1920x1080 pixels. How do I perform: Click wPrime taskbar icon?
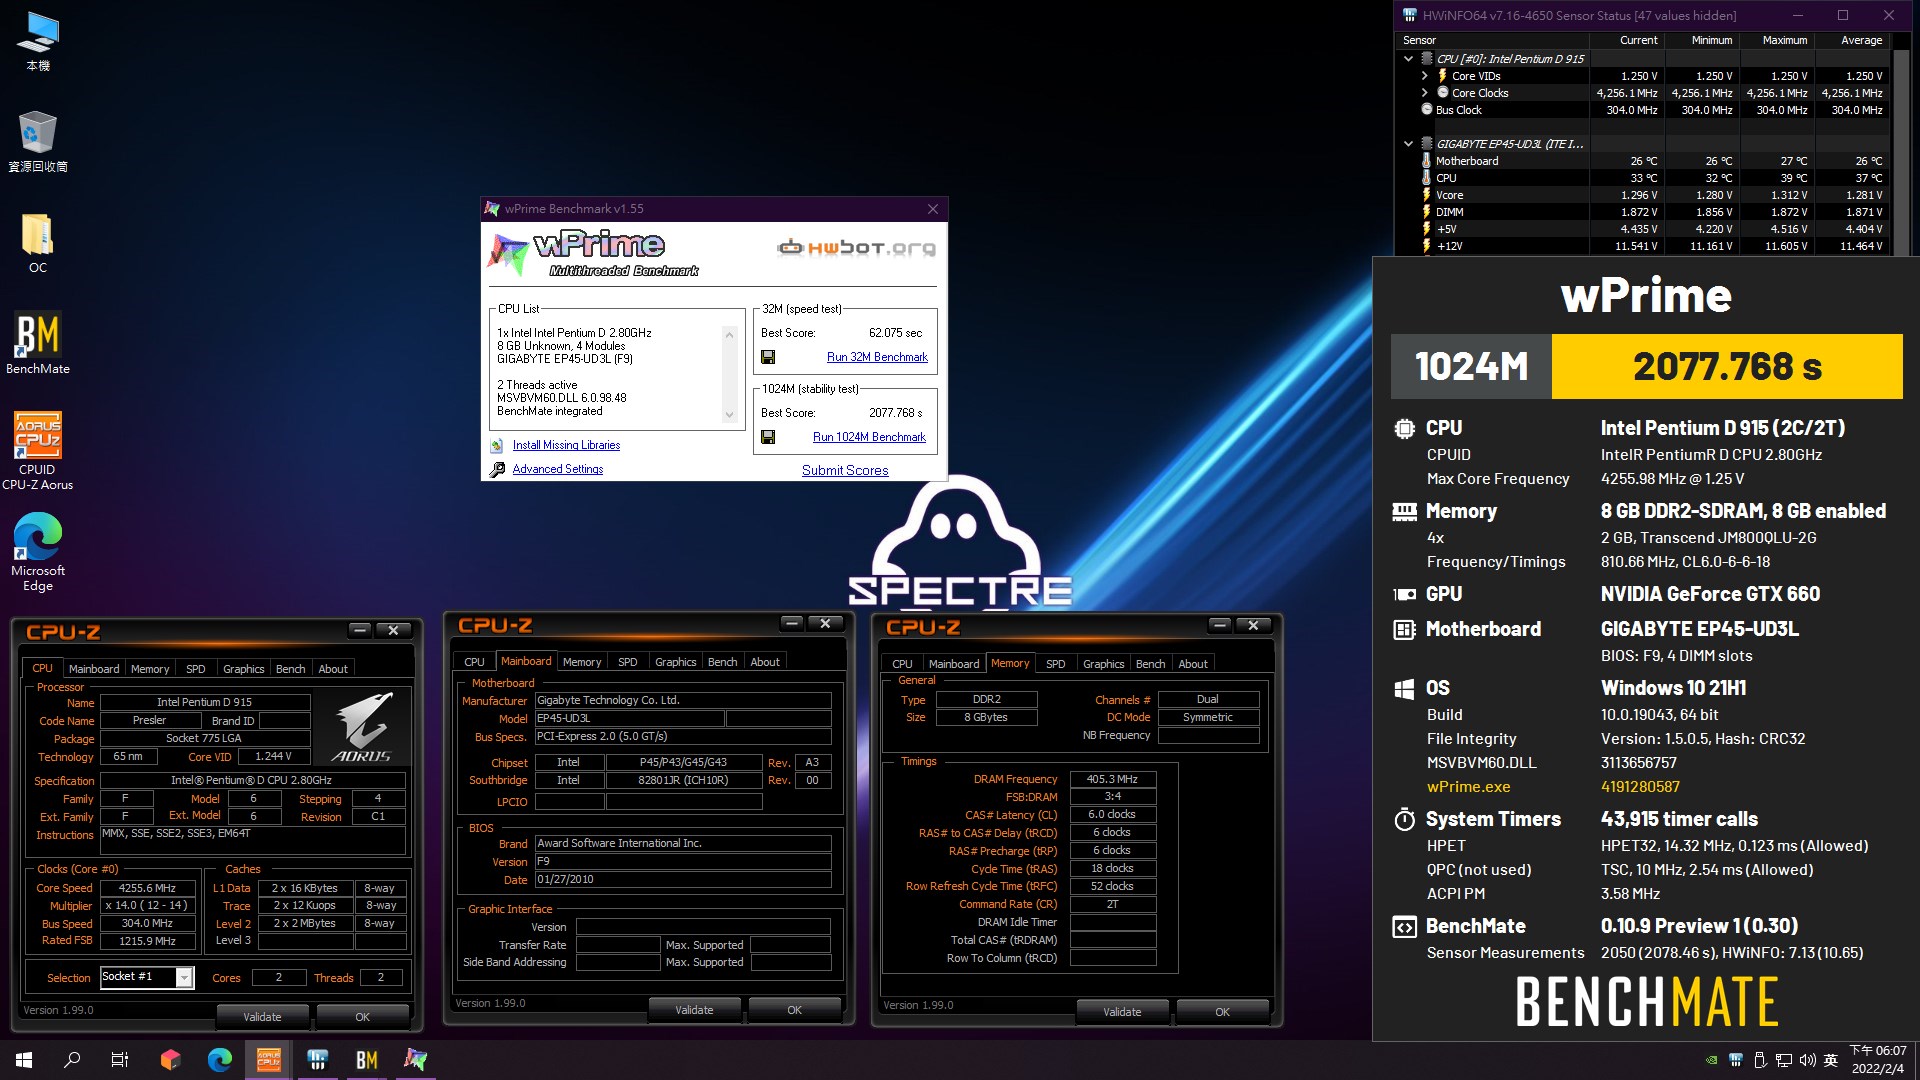[416, 1060]
